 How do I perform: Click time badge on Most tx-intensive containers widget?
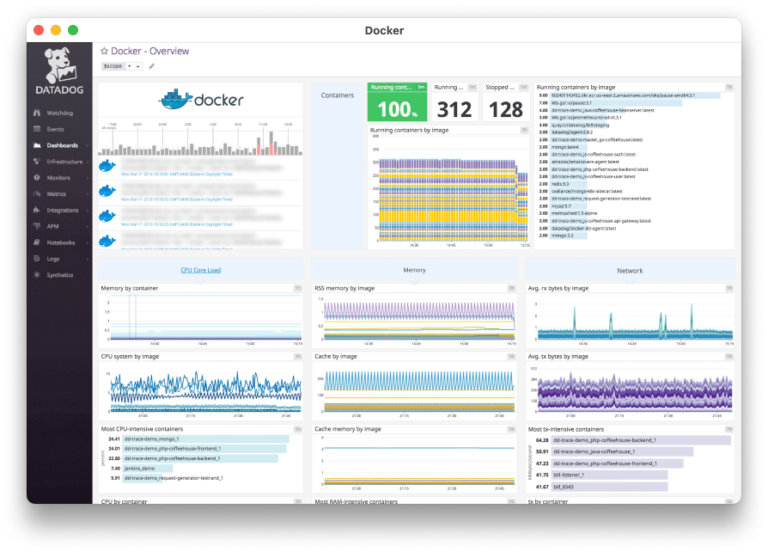(729, 429)
